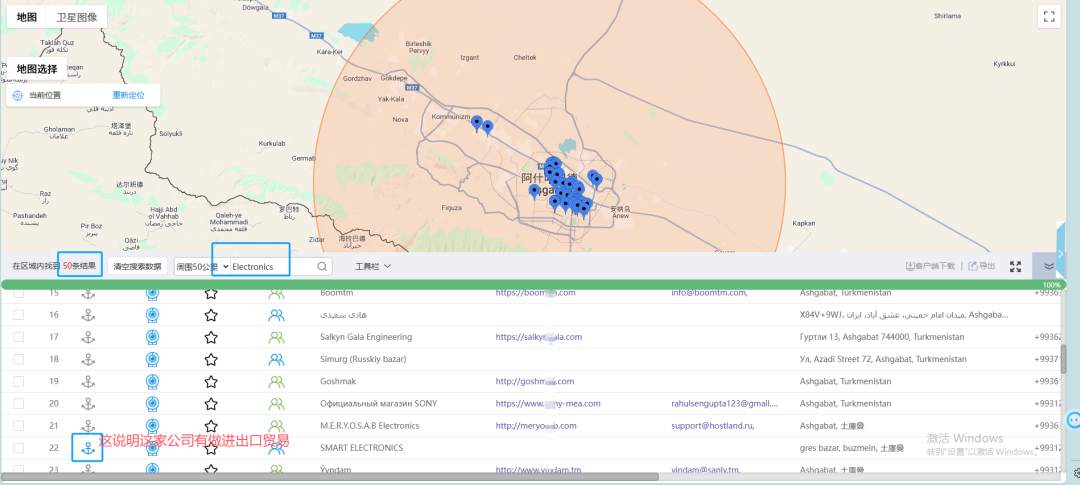The width and height of the screenshot is (1080, 485).
Task: Open the goshmak website link
Action: (535, 381)
